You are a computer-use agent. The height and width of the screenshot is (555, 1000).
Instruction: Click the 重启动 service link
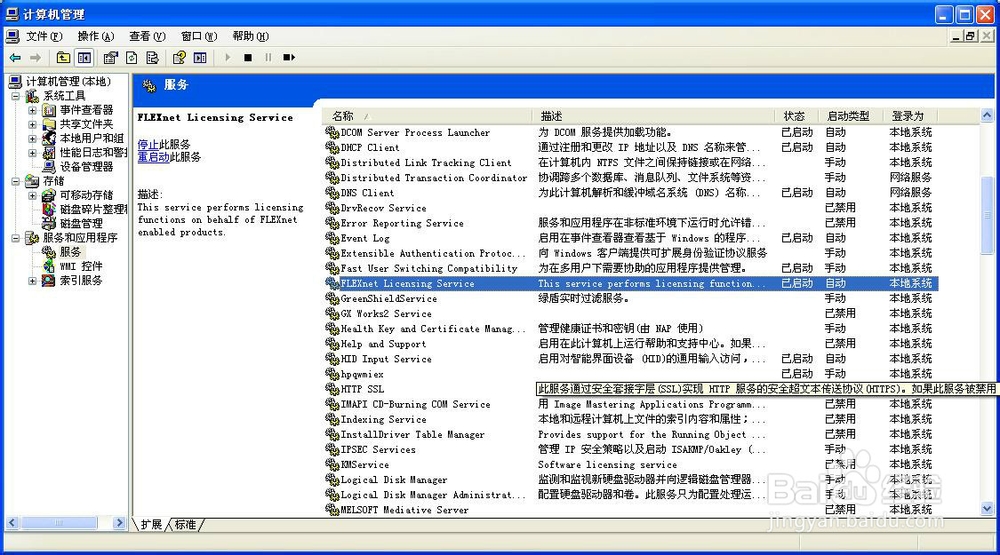[153, 156]
